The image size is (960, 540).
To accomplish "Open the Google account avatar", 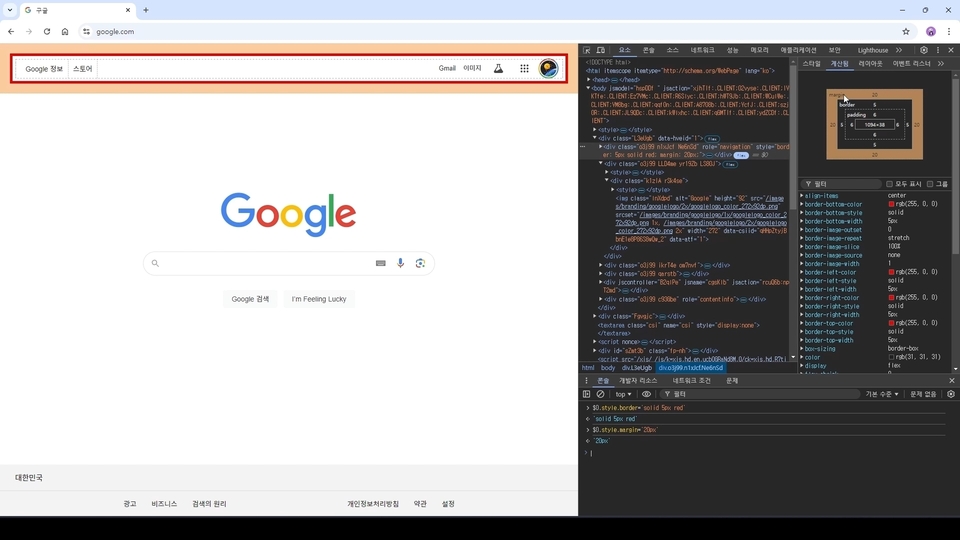I will (x=548, y=69).
